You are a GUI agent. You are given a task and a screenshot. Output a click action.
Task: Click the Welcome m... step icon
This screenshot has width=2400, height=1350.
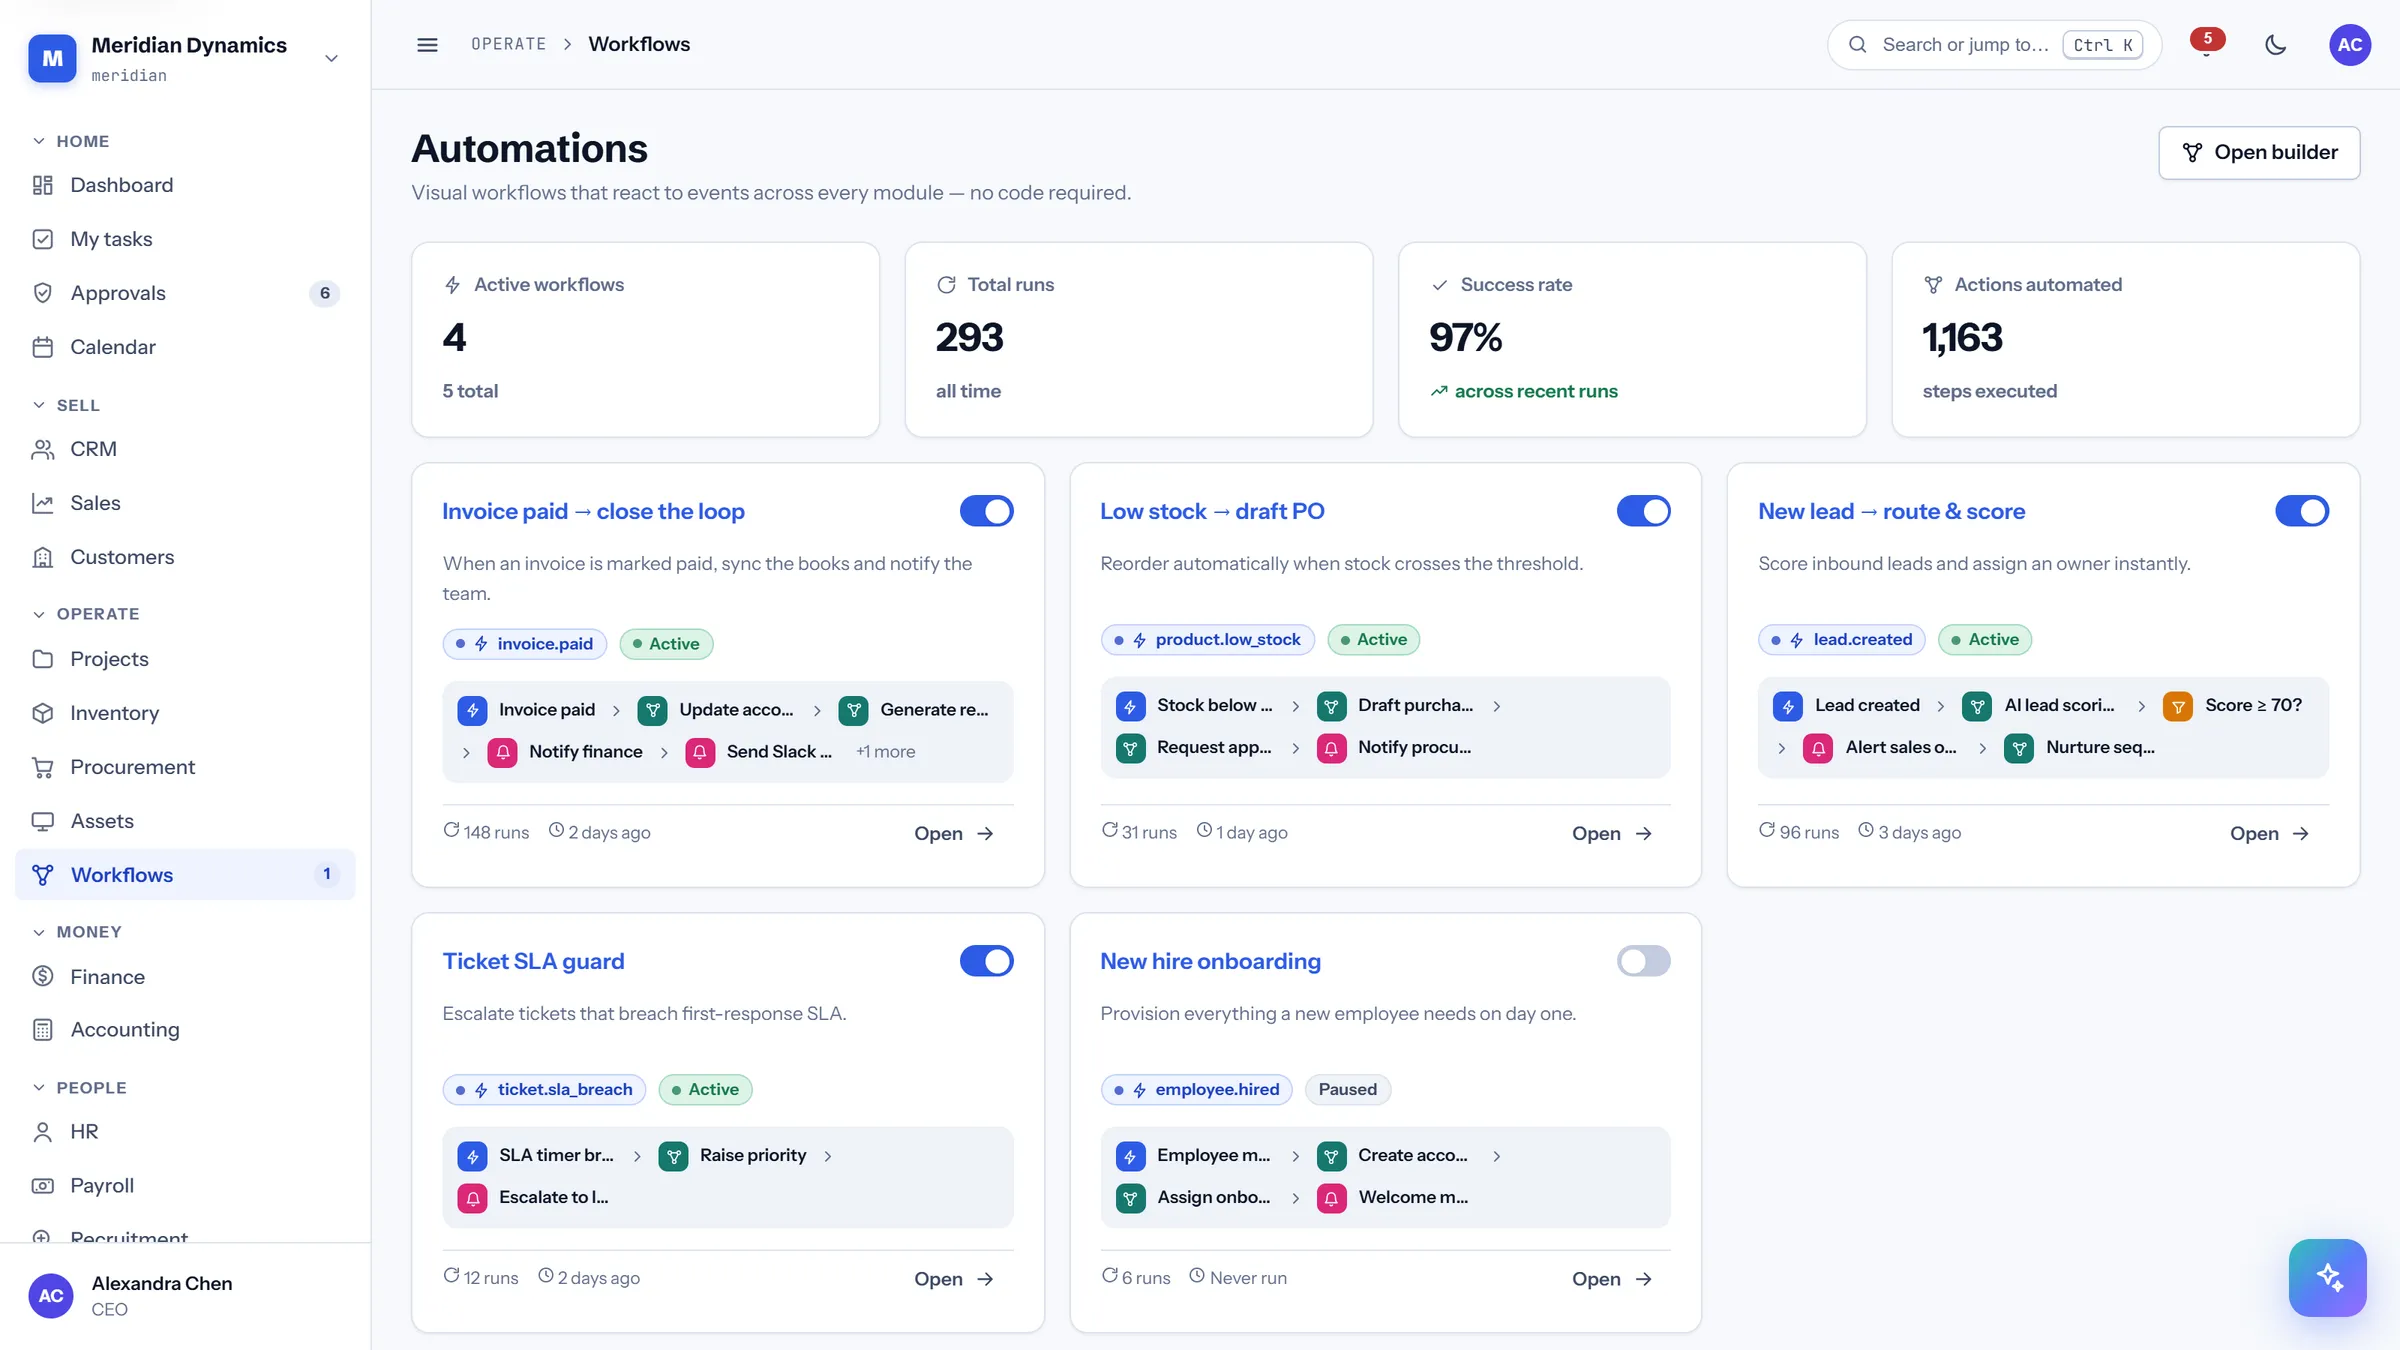[1331, 1198]
